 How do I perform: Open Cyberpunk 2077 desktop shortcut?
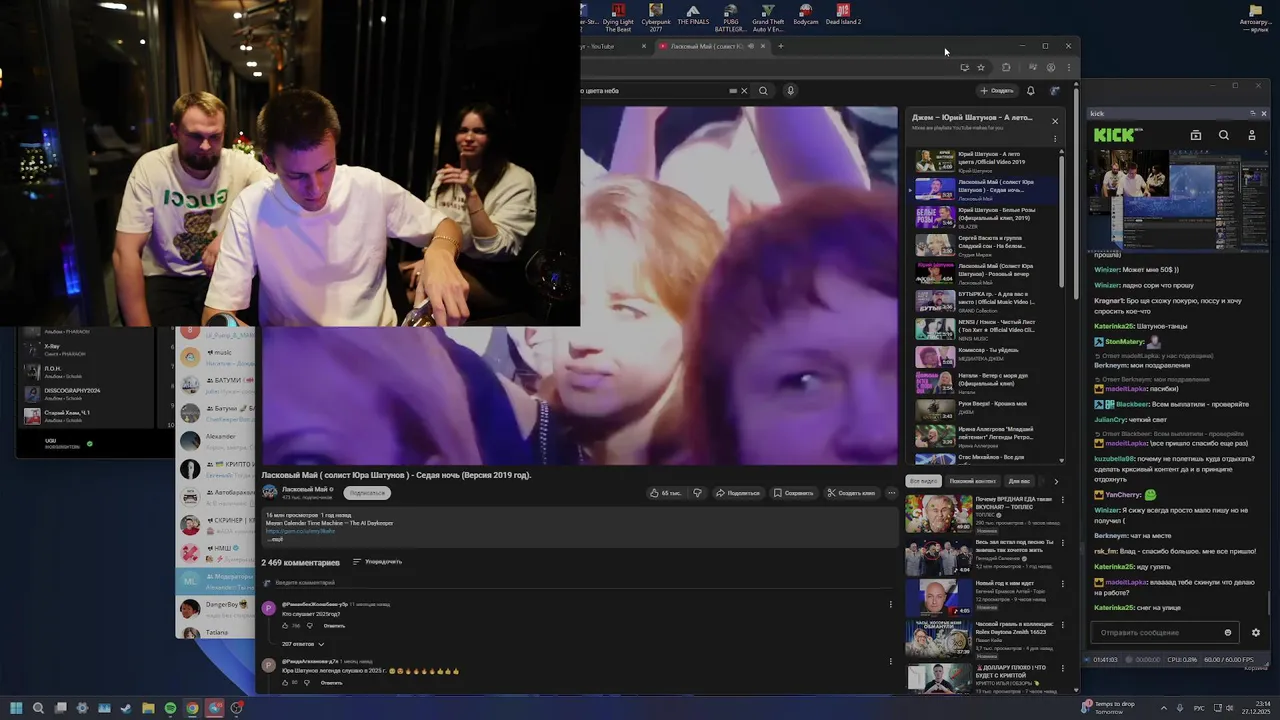point(656,16)
